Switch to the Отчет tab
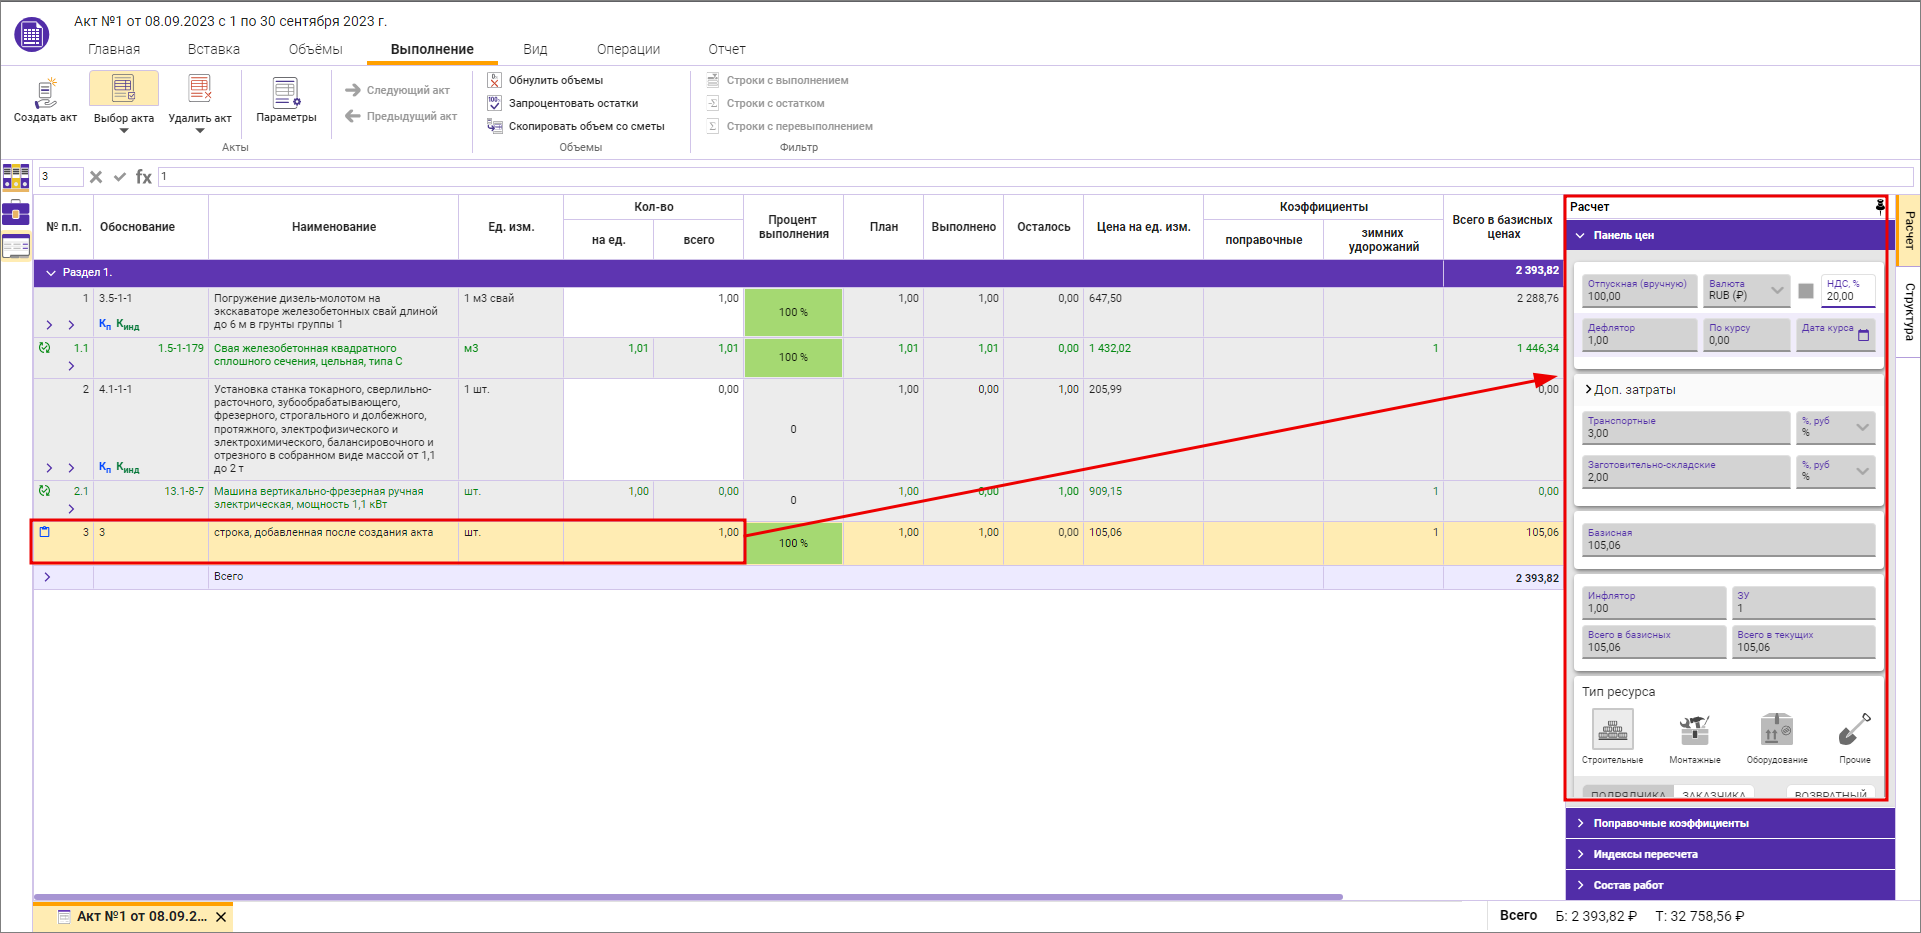This screenshot has height=933, width=1921. click(x=727, y=49)
